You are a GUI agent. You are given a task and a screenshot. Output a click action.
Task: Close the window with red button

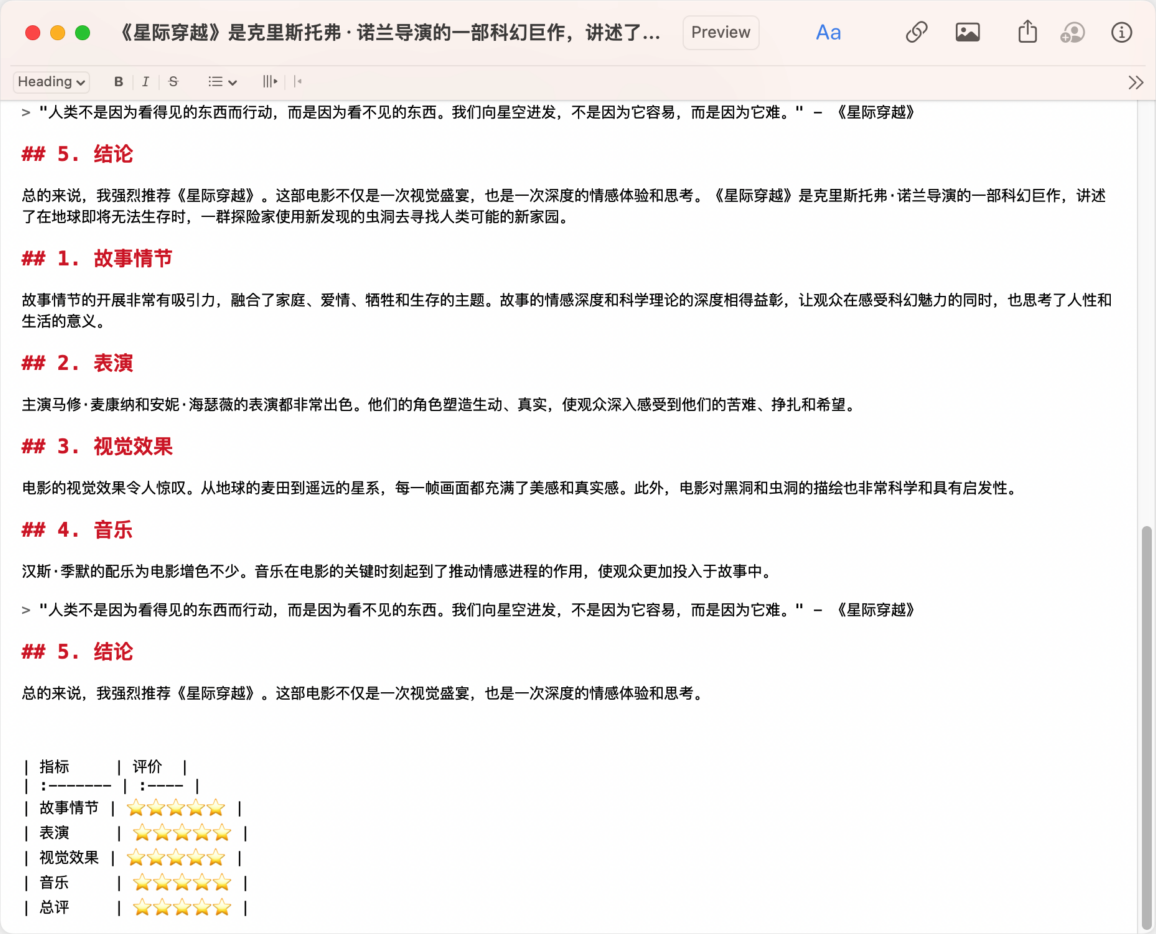(32, 32)
